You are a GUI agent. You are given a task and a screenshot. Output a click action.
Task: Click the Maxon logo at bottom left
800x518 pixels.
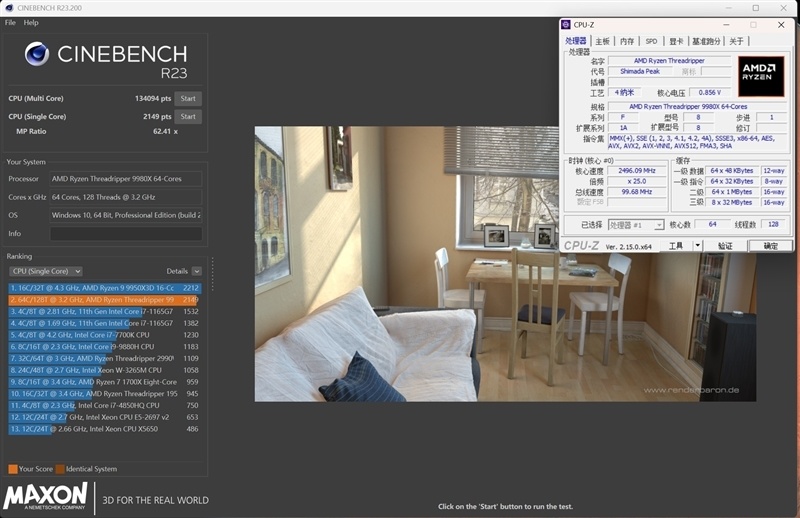46,497
